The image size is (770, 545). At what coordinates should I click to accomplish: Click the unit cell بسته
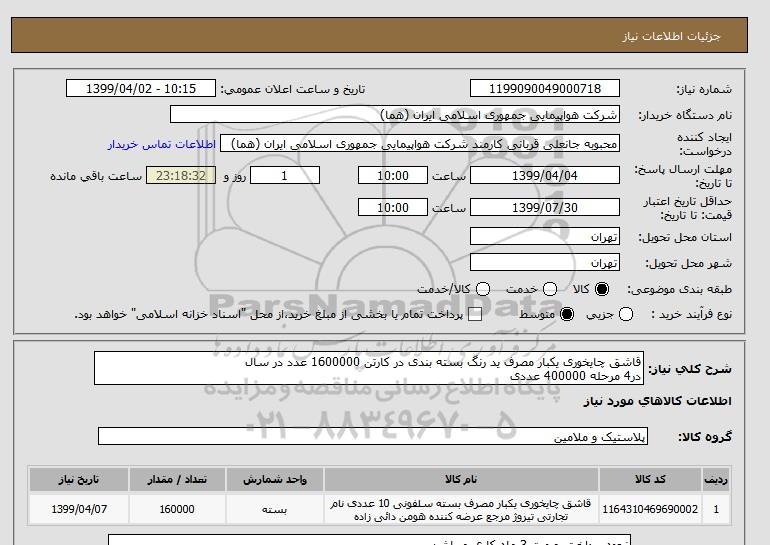[275, 509]
